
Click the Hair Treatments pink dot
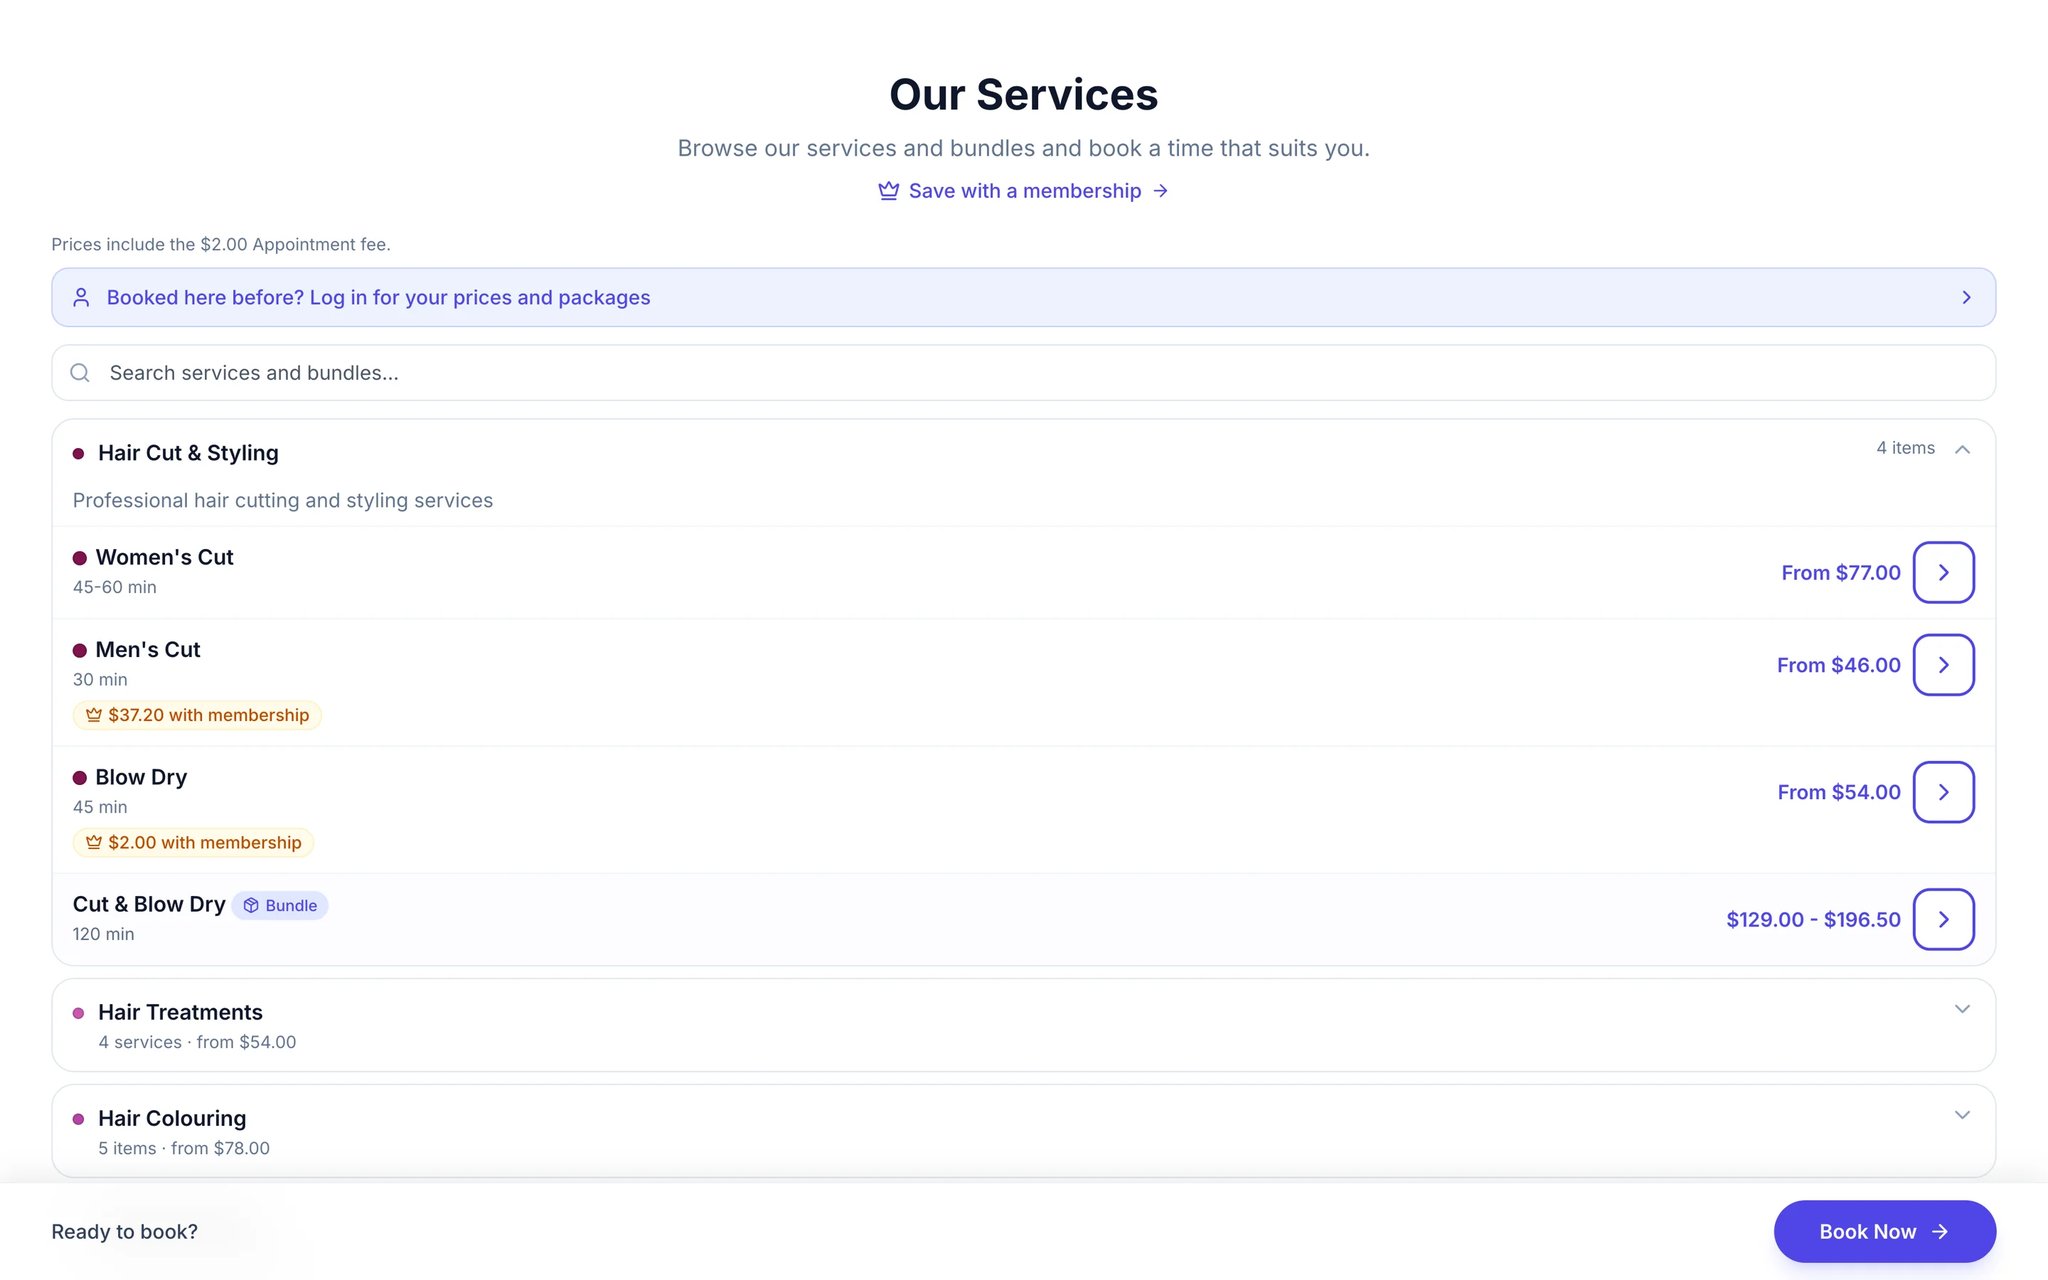click(78, 1013)
